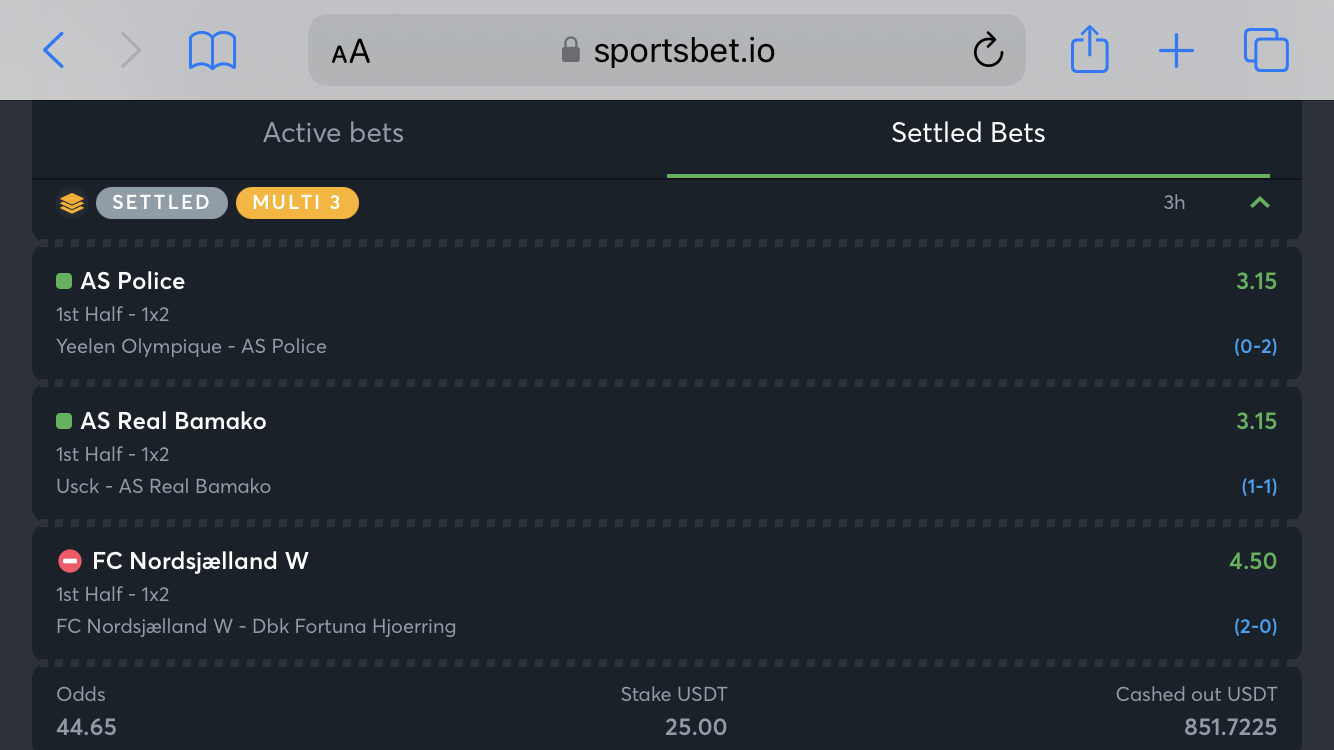
Task: Tap the AA reader text-size button
Action: coord(351,51)
